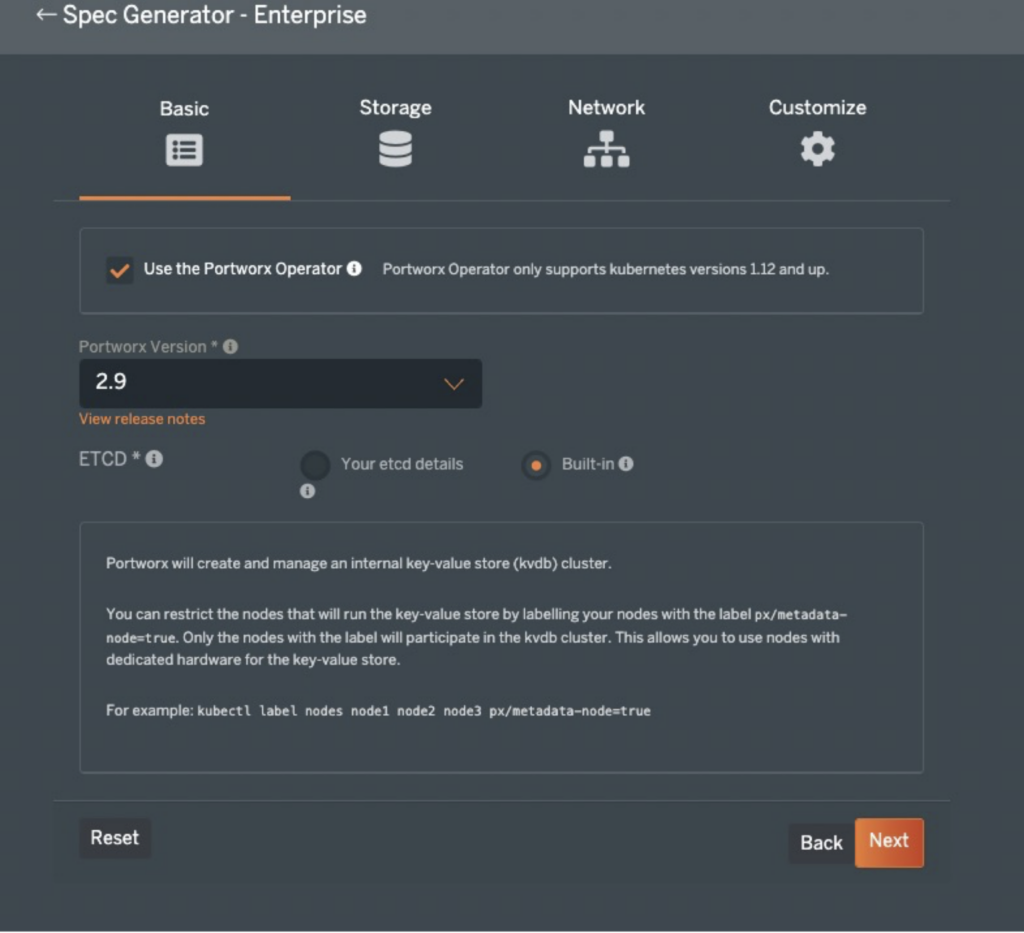Click the info icon under Your etcd details
This screenshot has height=933, width=1024.
[306, 490]
